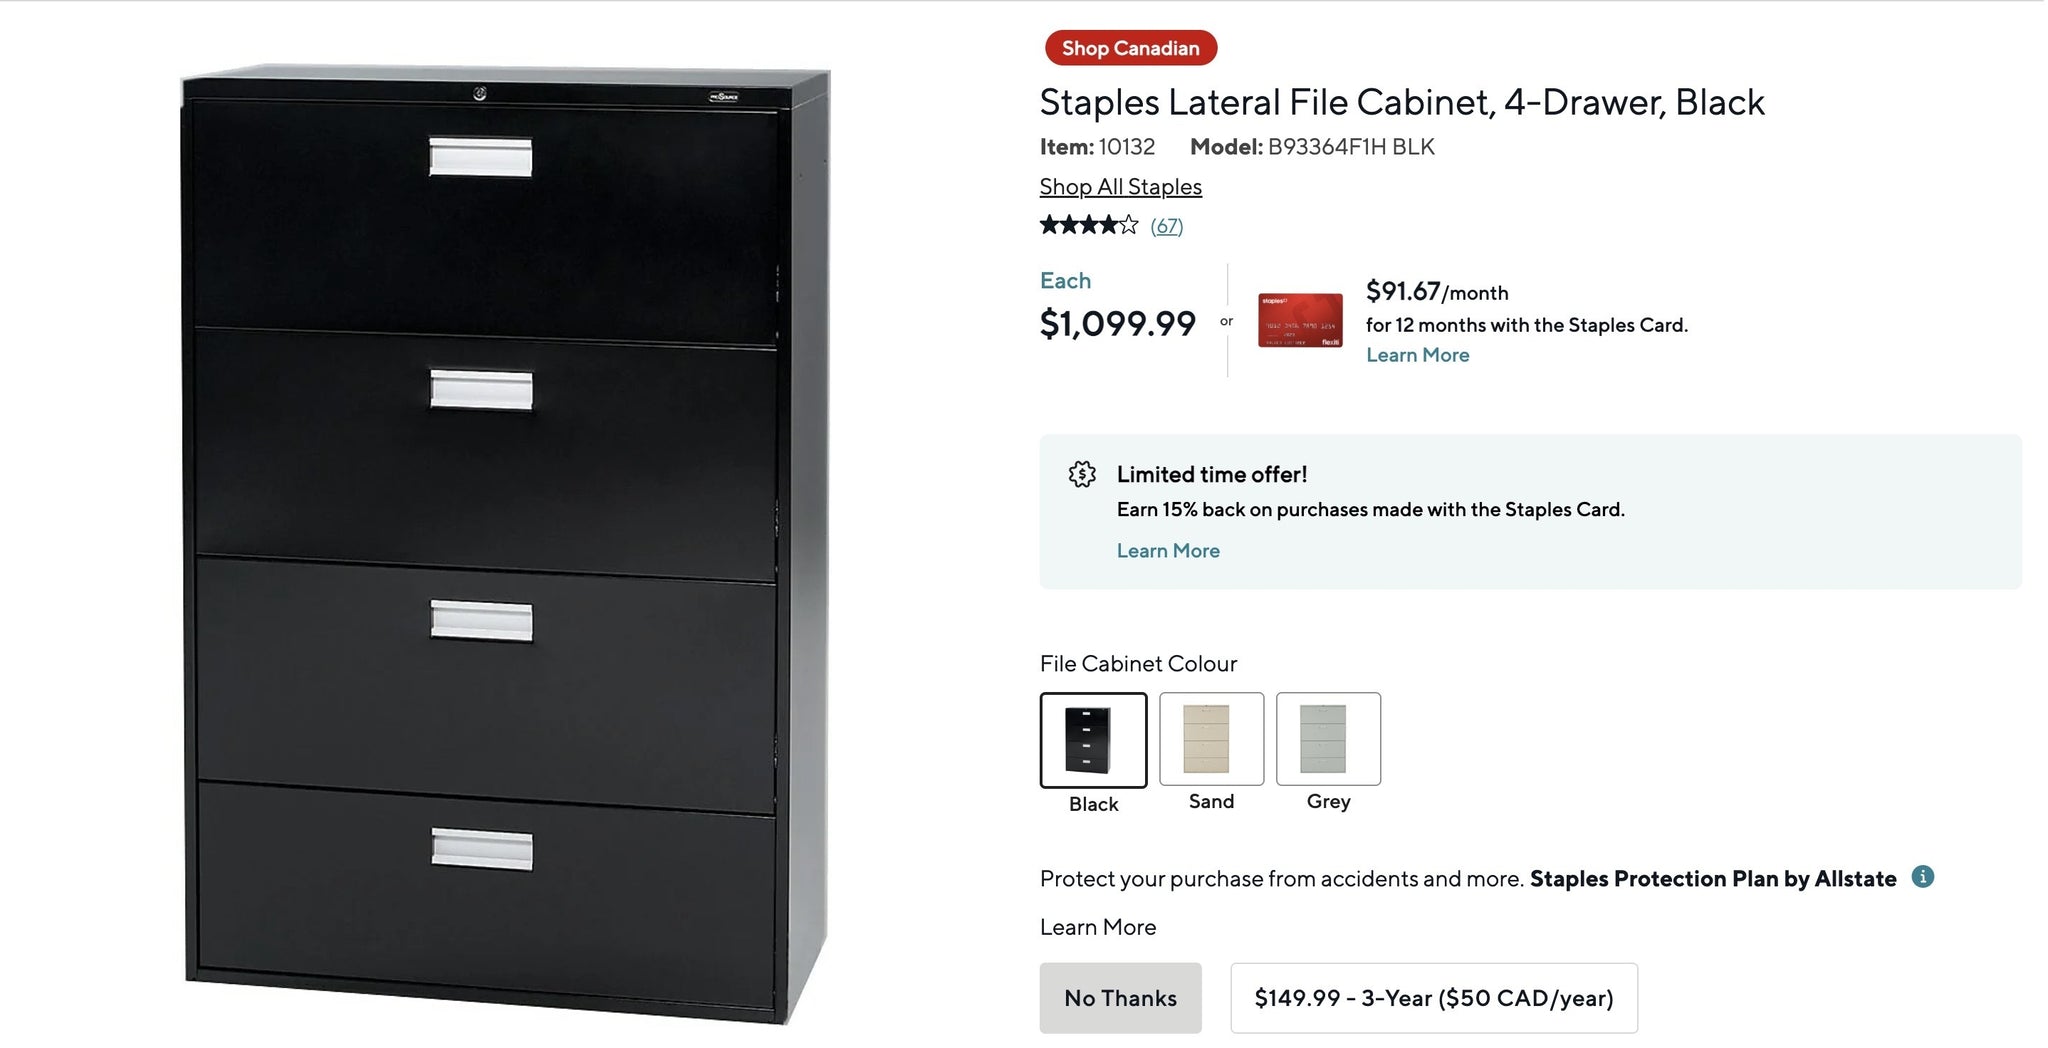Viewport: 2048px width, 1048px height.
Task: Select the Black cabinet colour swatch
Action: point(1093,740)
